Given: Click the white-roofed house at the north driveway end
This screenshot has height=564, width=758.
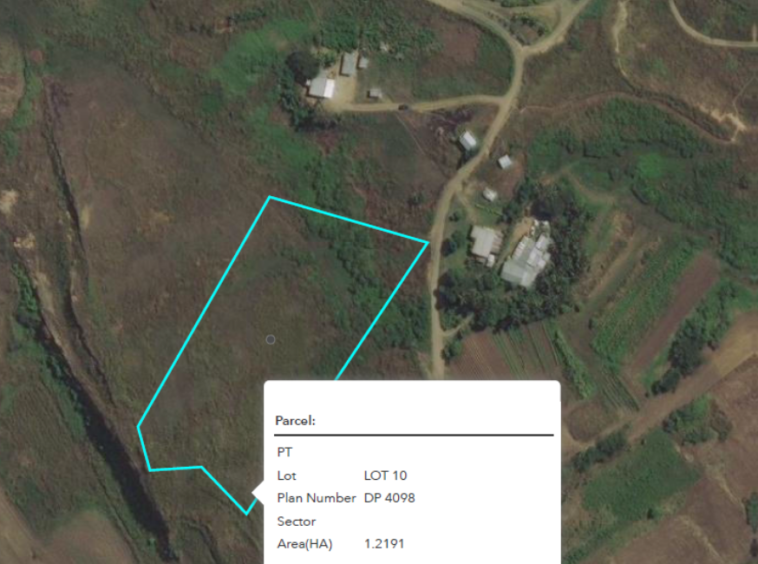Looking at the screenshot, I should point(321,87).
